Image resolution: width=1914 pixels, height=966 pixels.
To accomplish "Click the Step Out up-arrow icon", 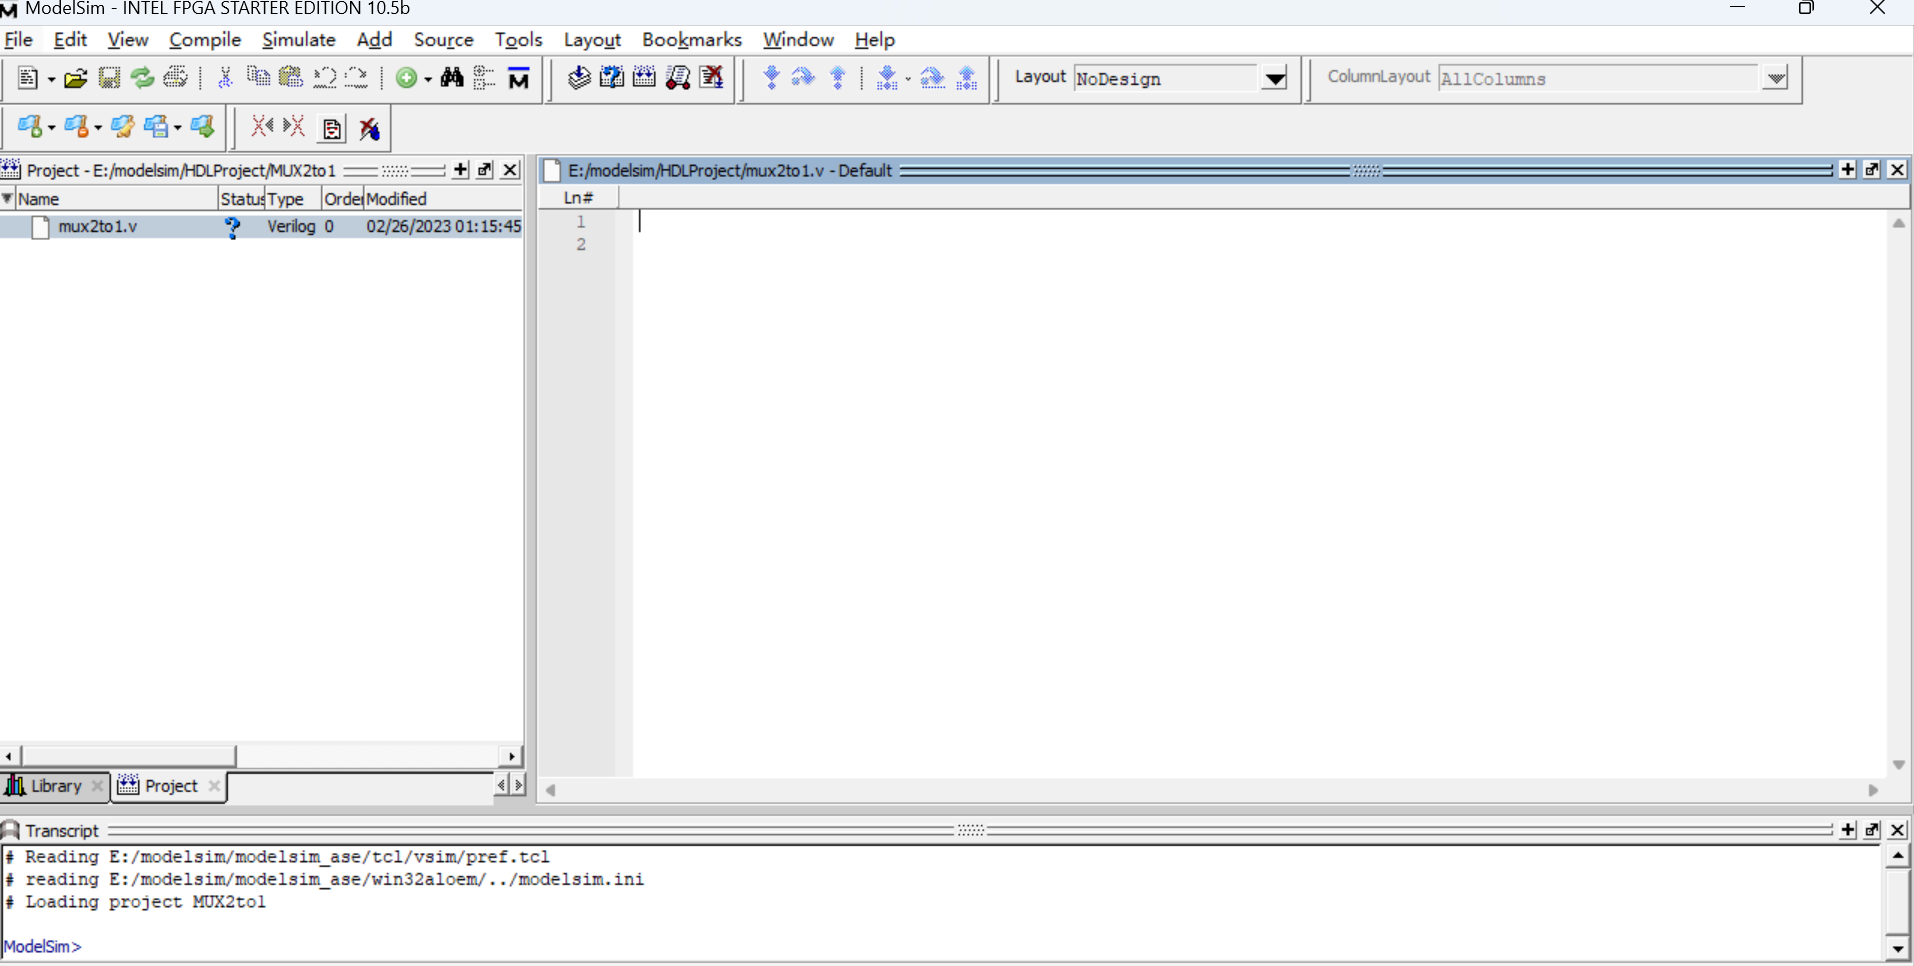I will pos(838,78).
